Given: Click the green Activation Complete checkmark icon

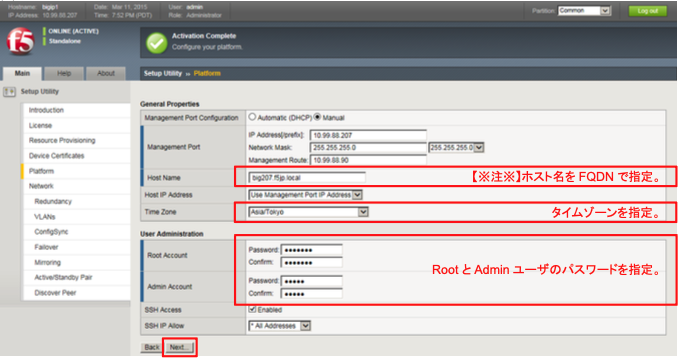Looking at the screenshot, I should [x=157, y=43].
